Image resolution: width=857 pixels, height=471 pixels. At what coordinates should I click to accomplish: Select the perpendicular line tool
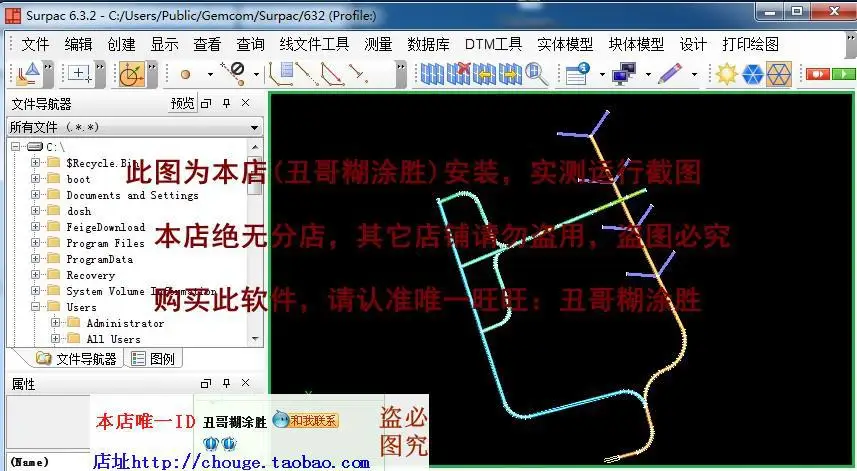(x=358, y=74)
